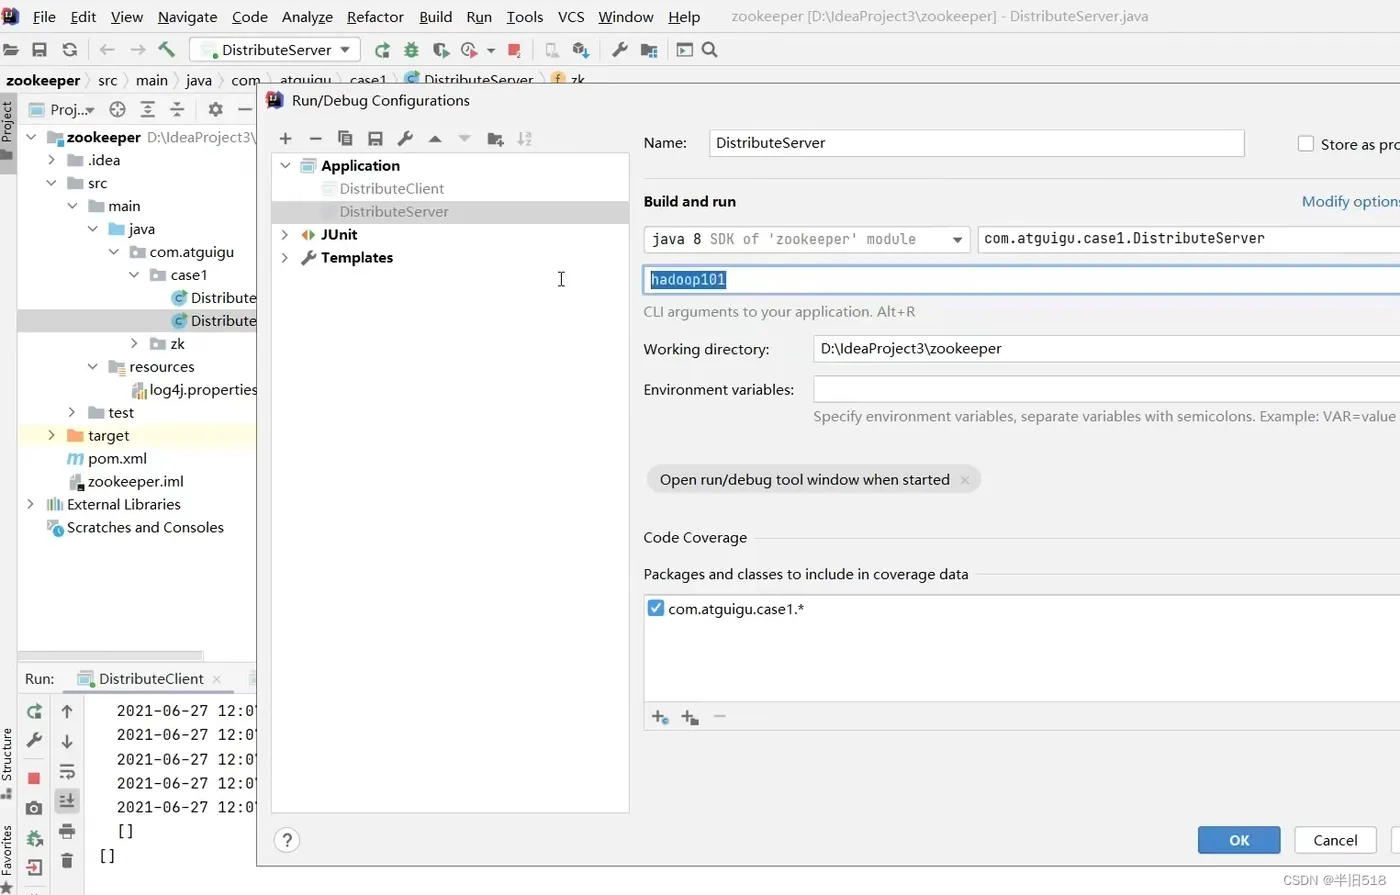Clear all Run console output trash icon

click(67, 860)
